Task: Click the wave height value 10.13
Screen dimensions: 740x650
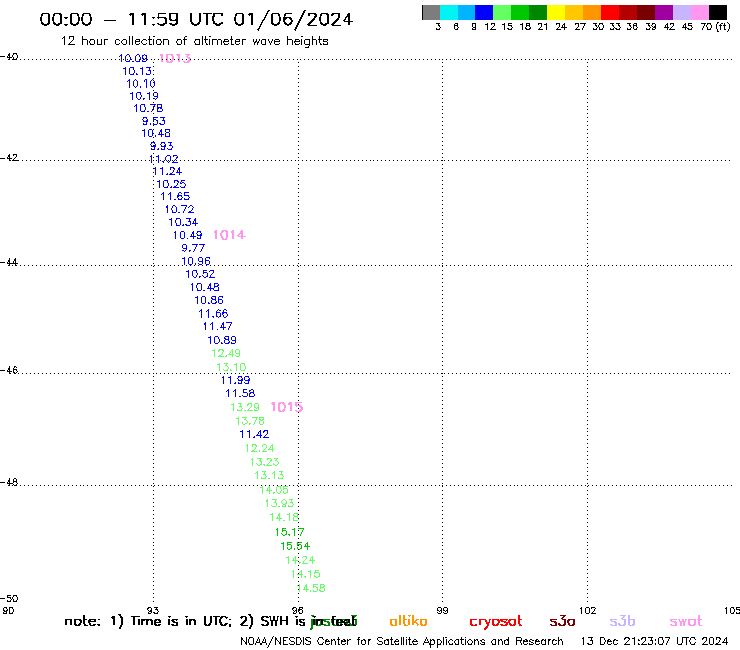Action: (x=137, y=71)
